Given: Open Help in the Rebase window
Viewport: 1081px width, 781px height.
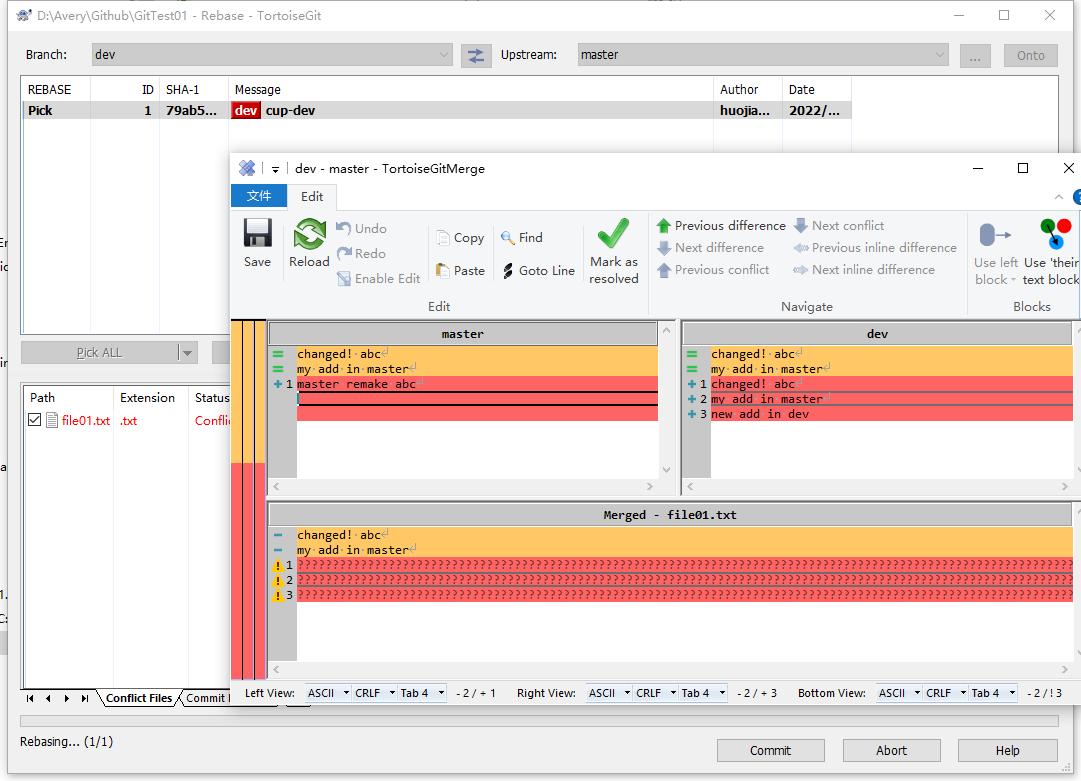Looking at the screenshot, I should tap(1007, 750).
